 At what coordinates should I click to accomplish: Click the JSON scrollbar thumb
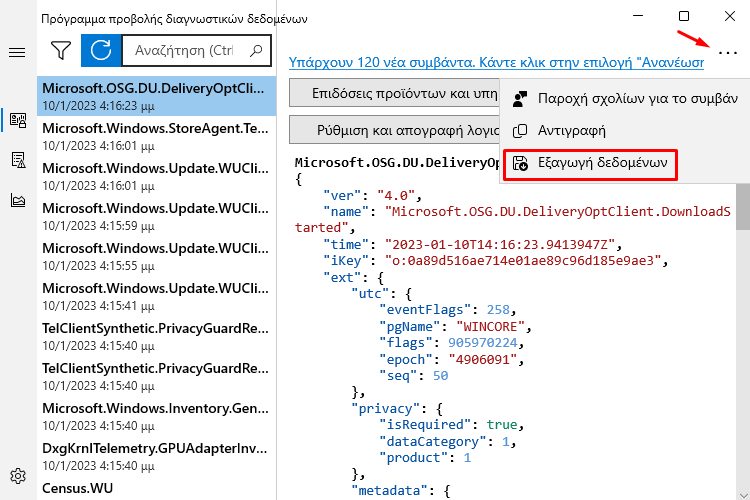(x=743, y=205)
